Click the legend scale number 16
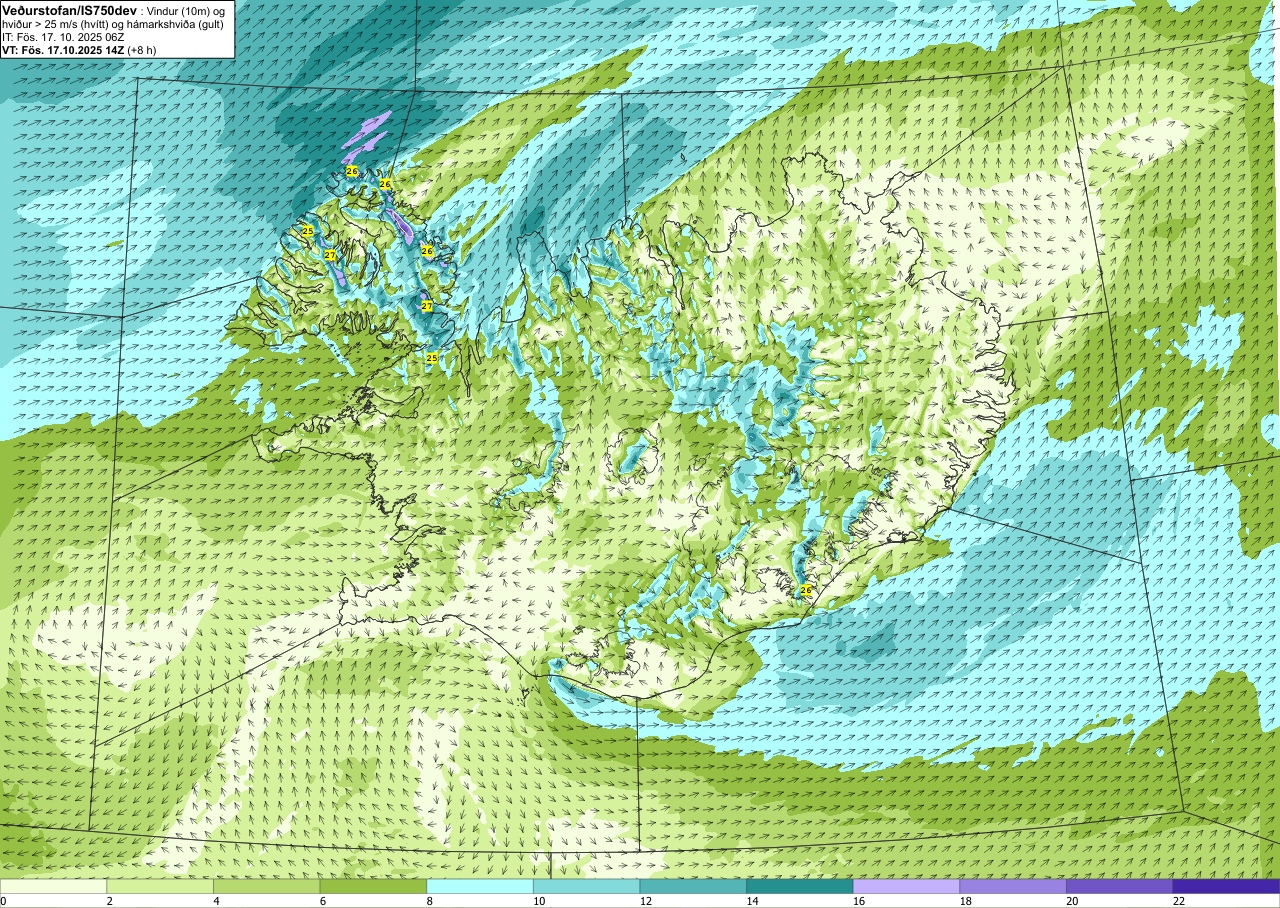 (859, 901)
